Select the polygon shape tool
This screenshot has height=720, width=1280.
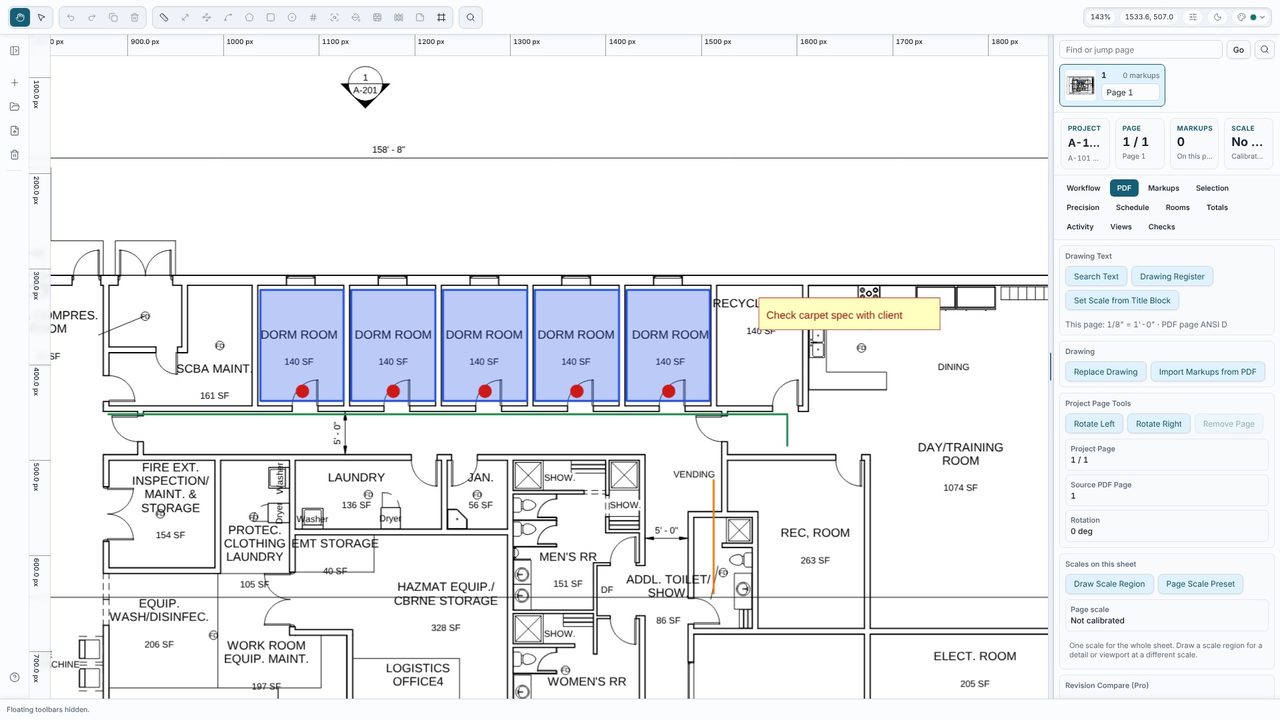[249, 17]
